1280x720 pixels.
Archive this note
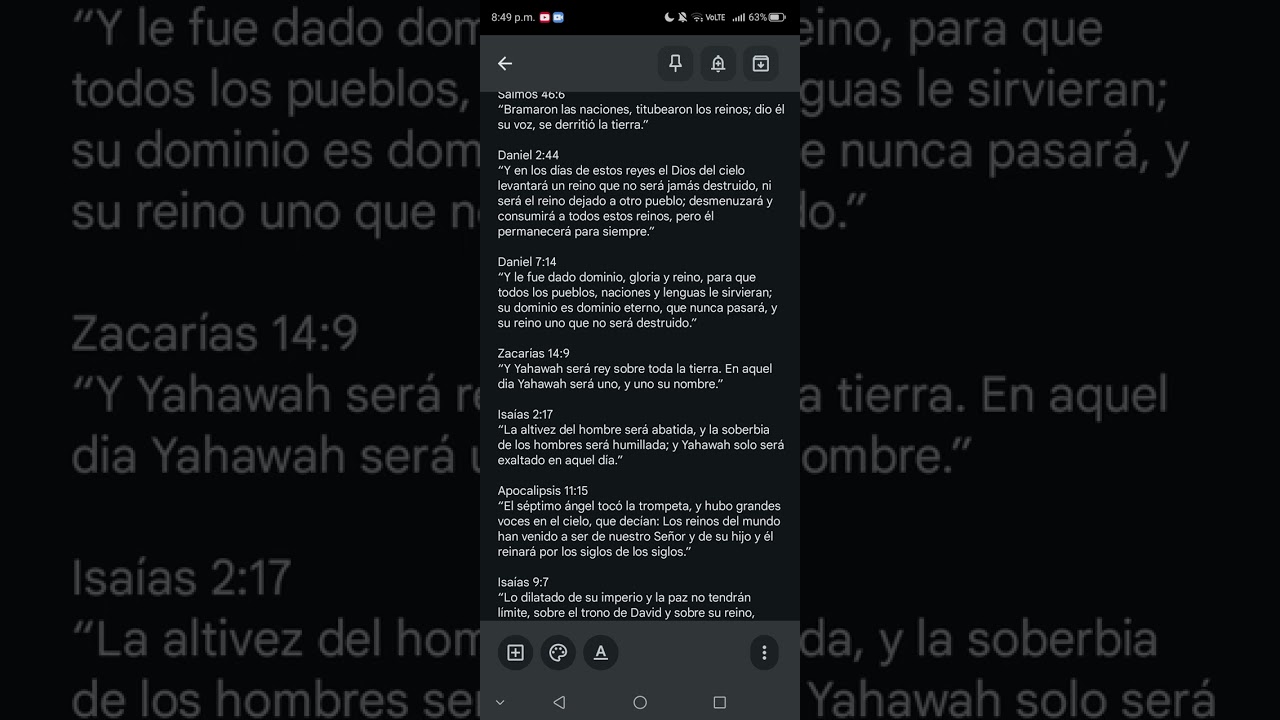[760, 64]
